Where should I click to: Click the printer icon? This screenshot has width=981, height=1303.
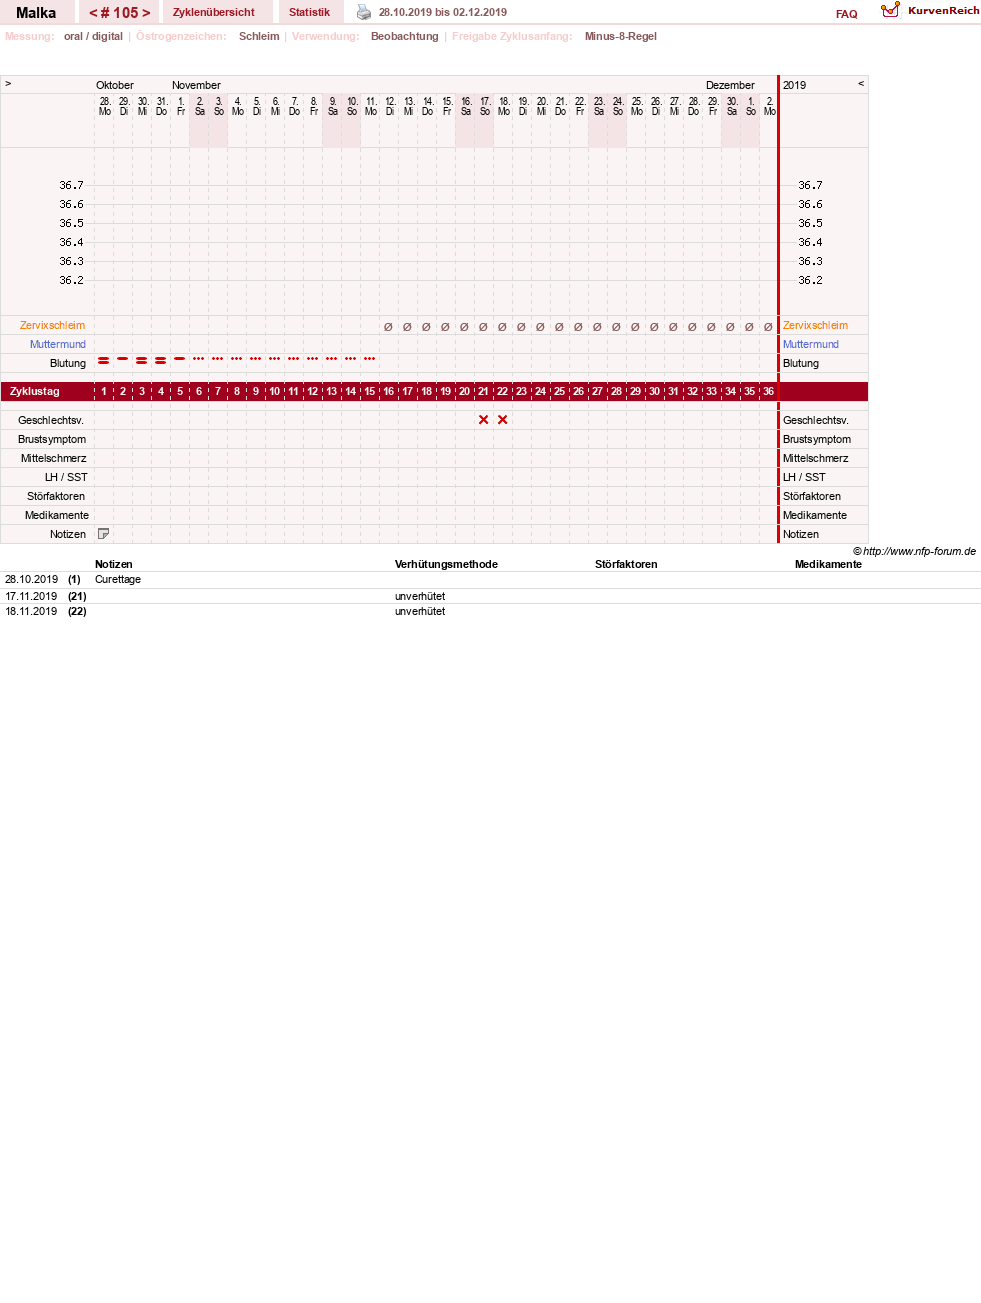[364, 12]
